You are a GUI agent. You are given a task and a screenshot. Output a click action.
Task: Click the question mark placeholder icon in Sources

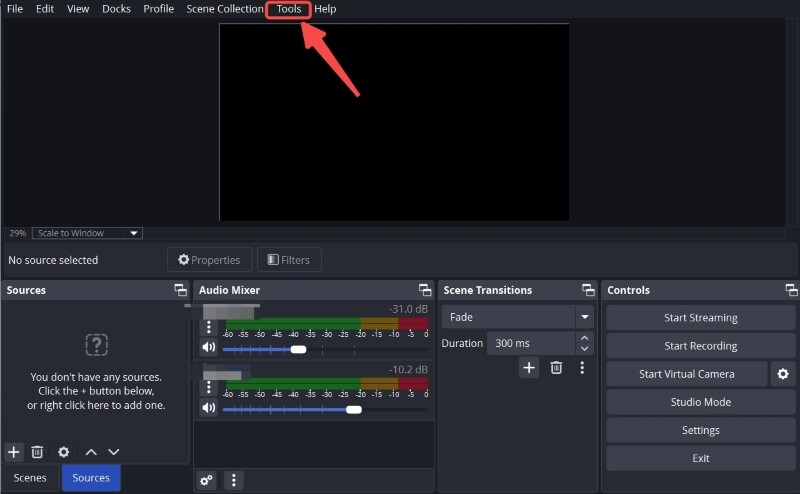click(x=96, y=345)
